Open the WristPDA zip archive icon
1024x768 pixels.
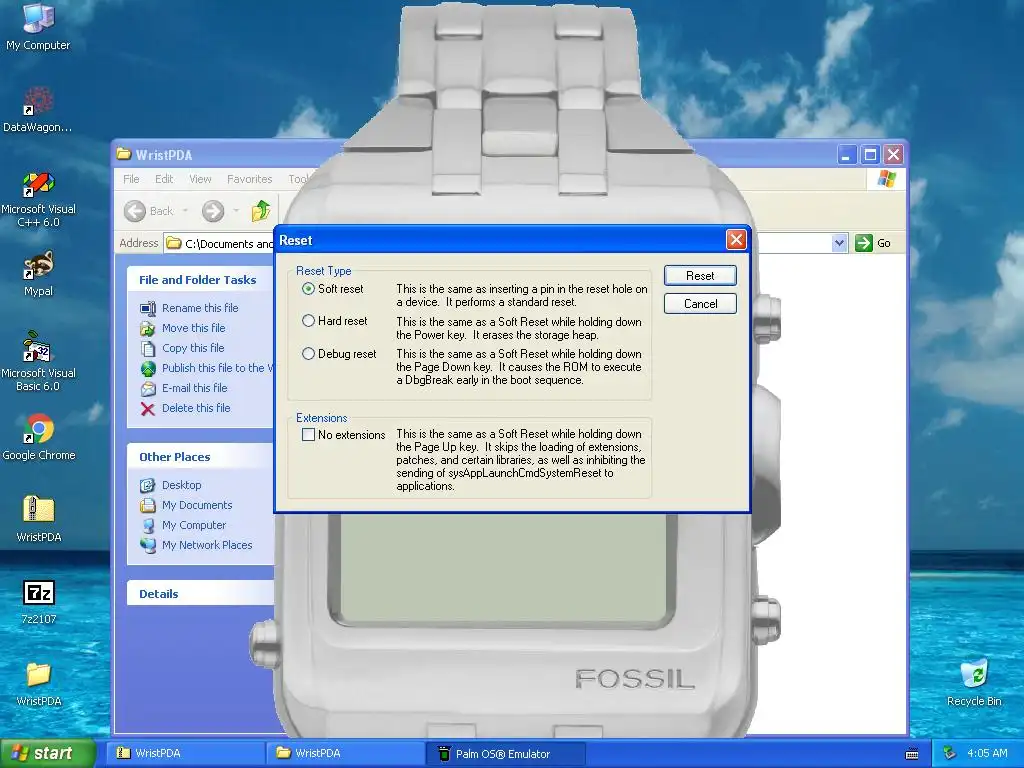tap(38, 519)
